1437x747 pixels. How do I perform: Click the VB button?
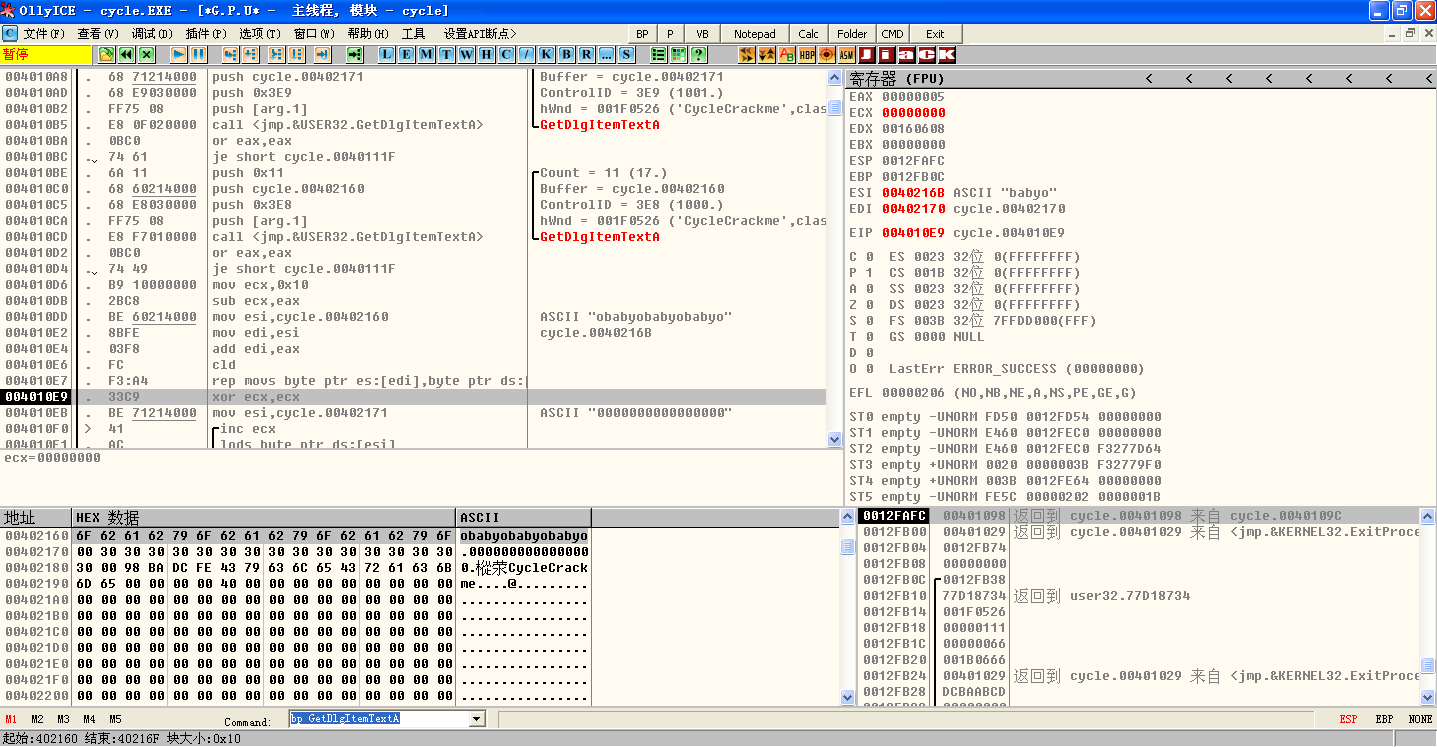click(x=702, y=34)
